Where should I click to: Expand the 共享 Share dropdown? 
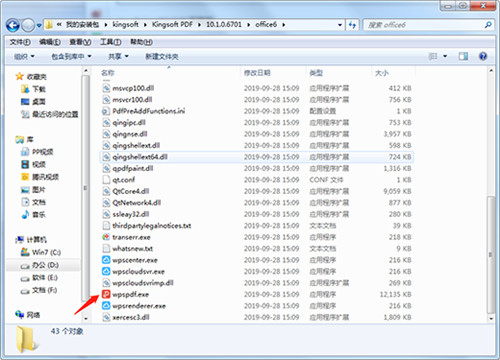pos(118,57)
